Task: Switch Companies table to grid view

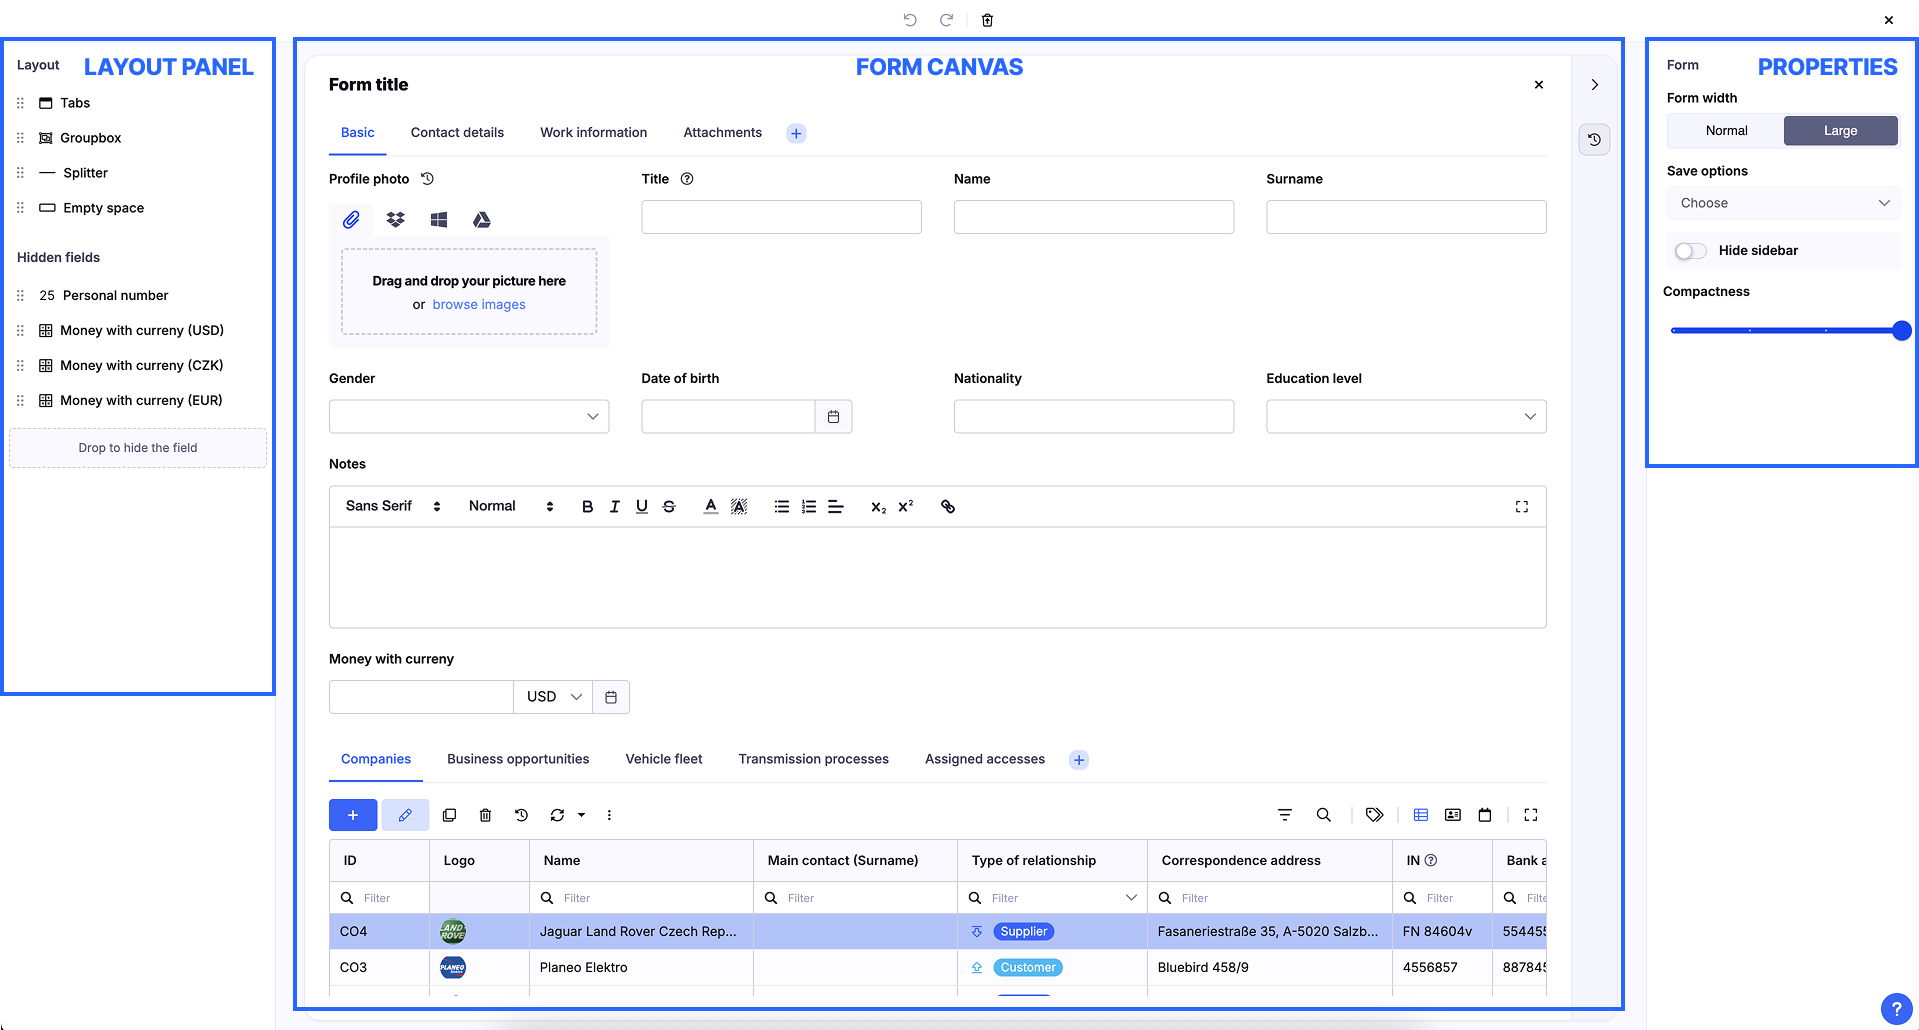Action: click(1421, 815)
